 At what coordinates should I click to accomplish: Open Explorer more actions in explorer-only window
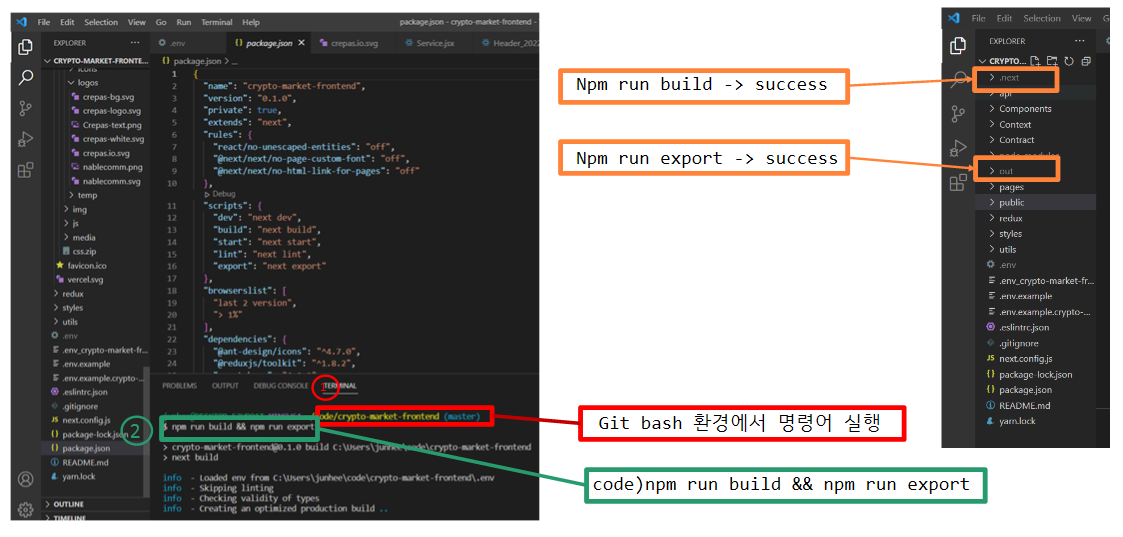(x=1079, y=41)
